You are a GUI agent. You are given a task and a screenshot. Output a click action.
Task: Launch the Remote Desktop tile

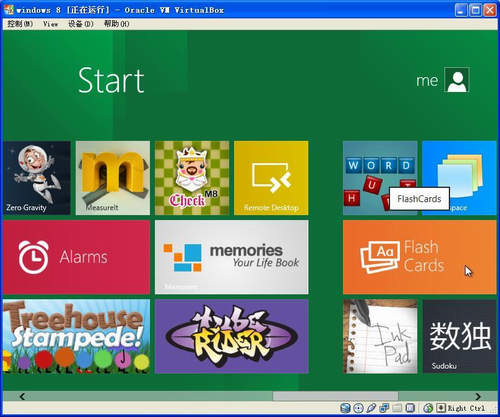(x=271, y=178)
